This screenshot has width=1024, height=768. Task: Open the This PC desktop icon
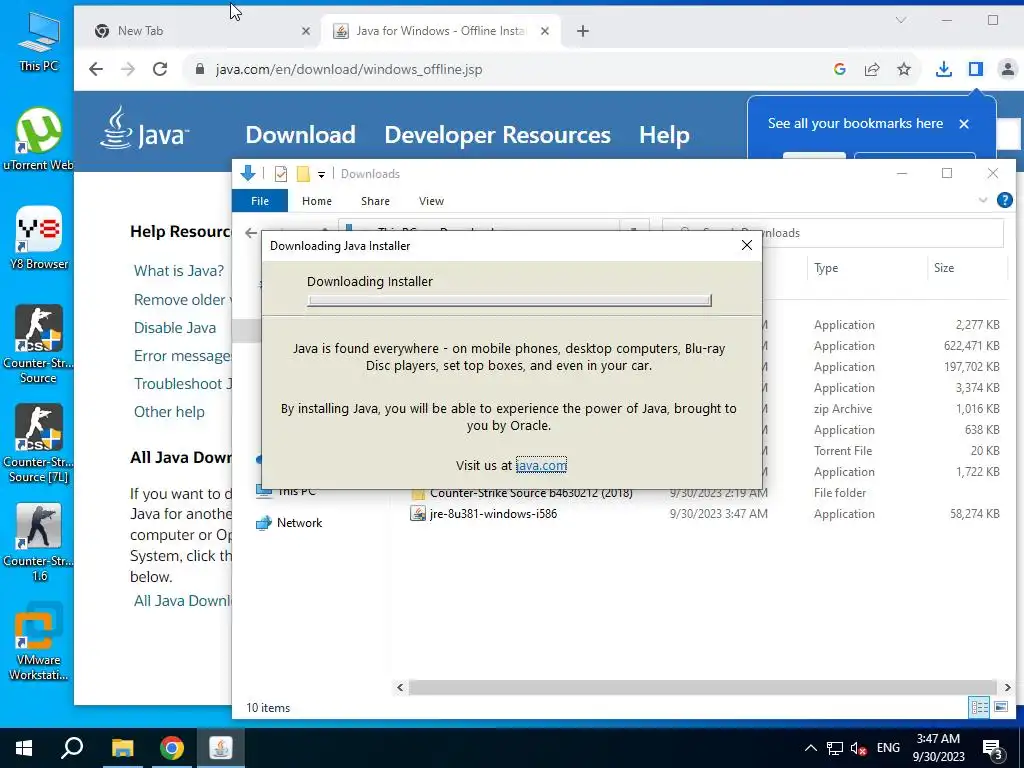click(x=39, y=40)
